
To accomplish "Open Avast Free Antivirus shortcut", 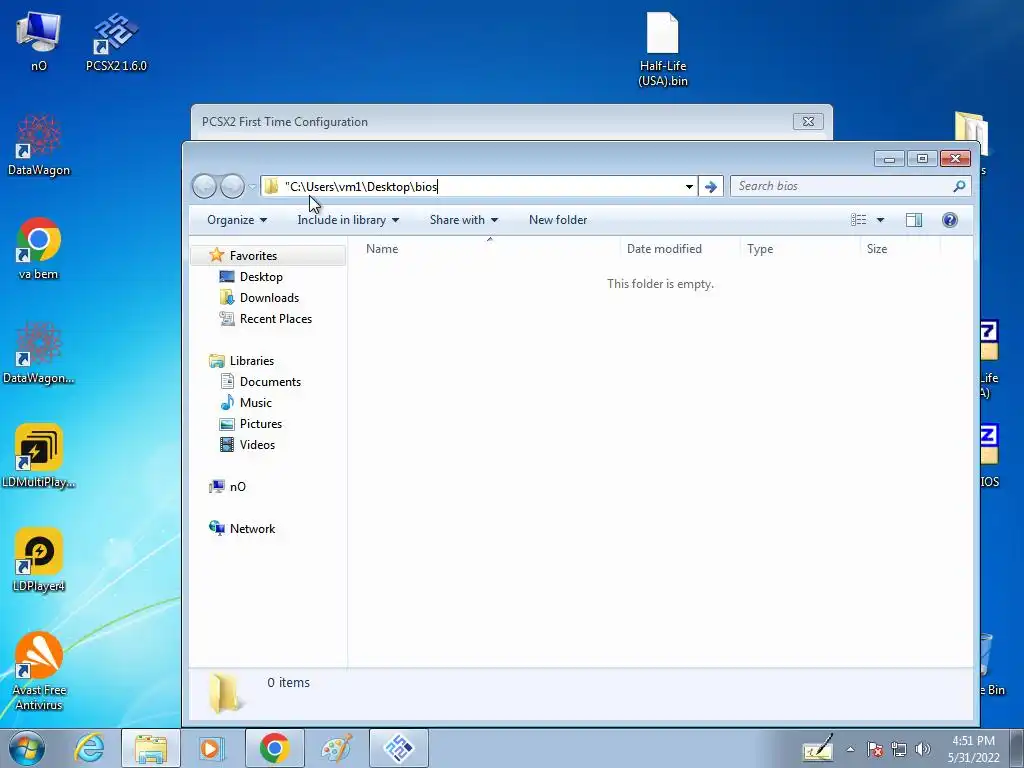I will 39,671.
